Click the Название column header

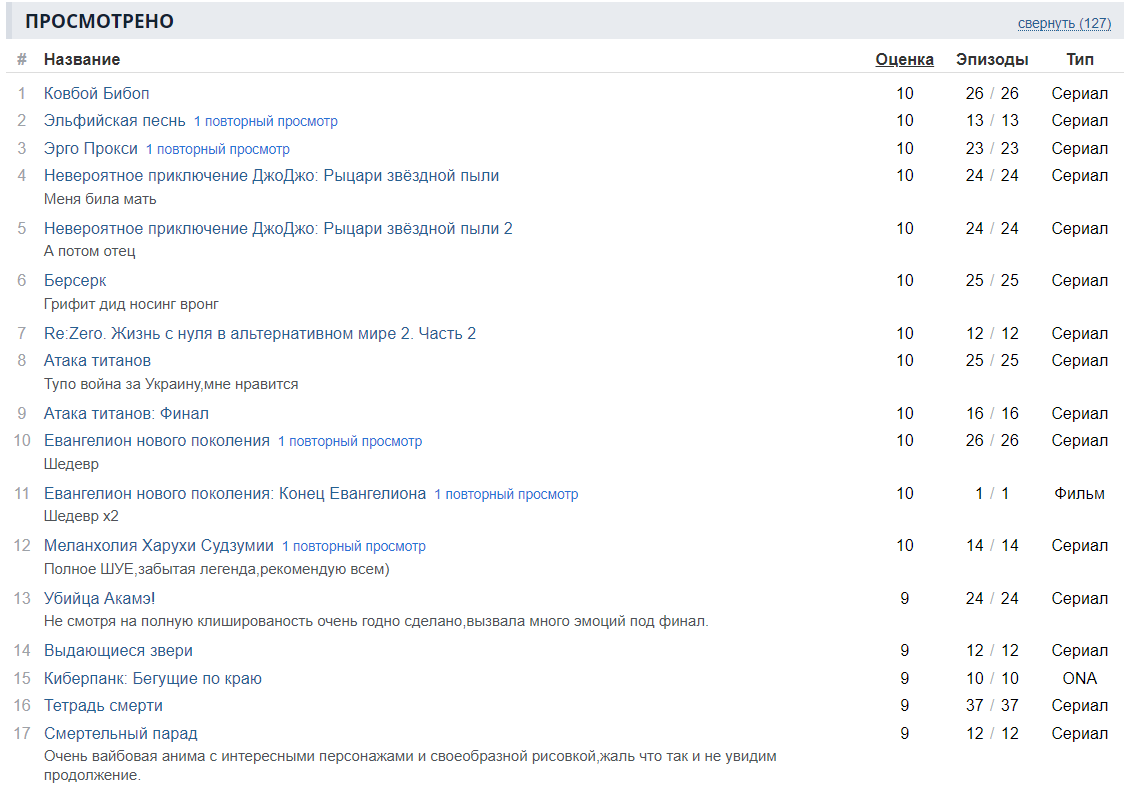[82, 60]
